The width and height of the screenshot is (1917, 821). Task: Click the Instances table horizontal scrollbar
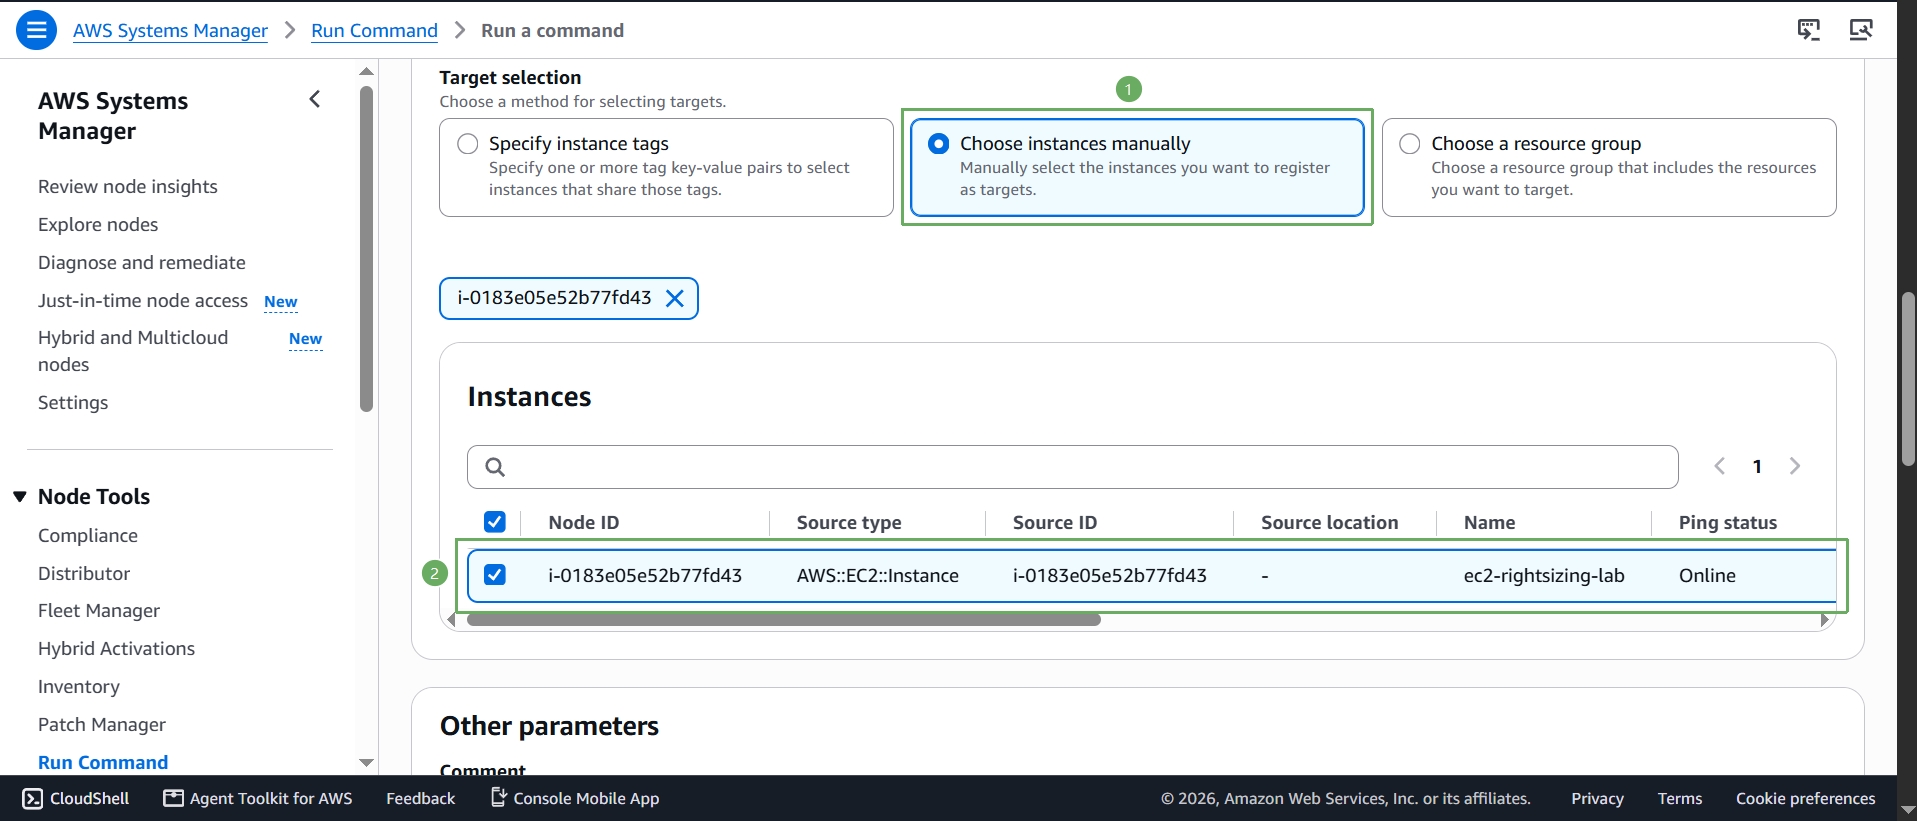(x=784, y=620)
